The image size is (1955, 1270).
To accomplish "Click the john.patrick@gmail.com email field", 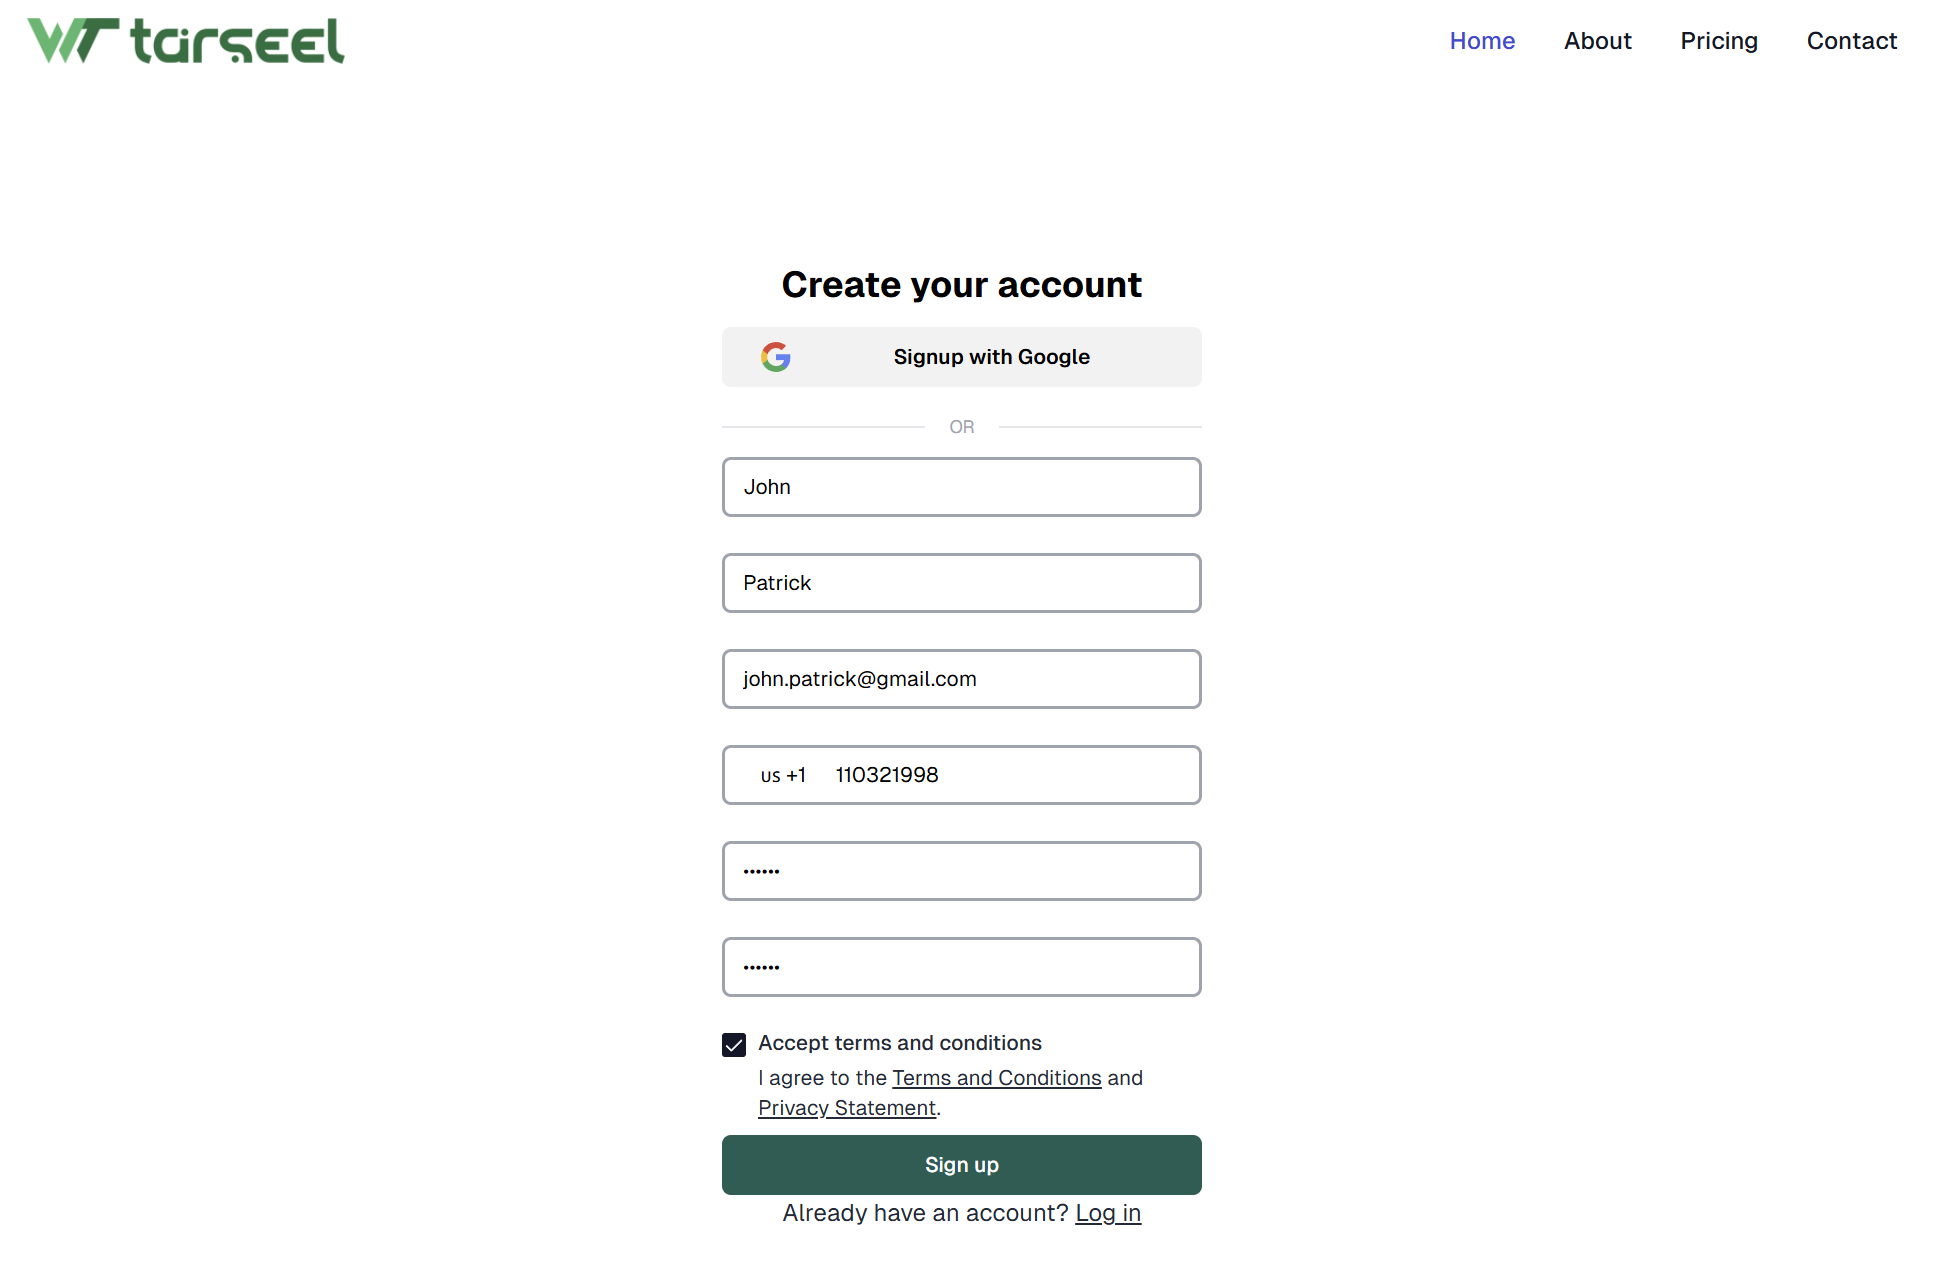I will tap(962, 679).
